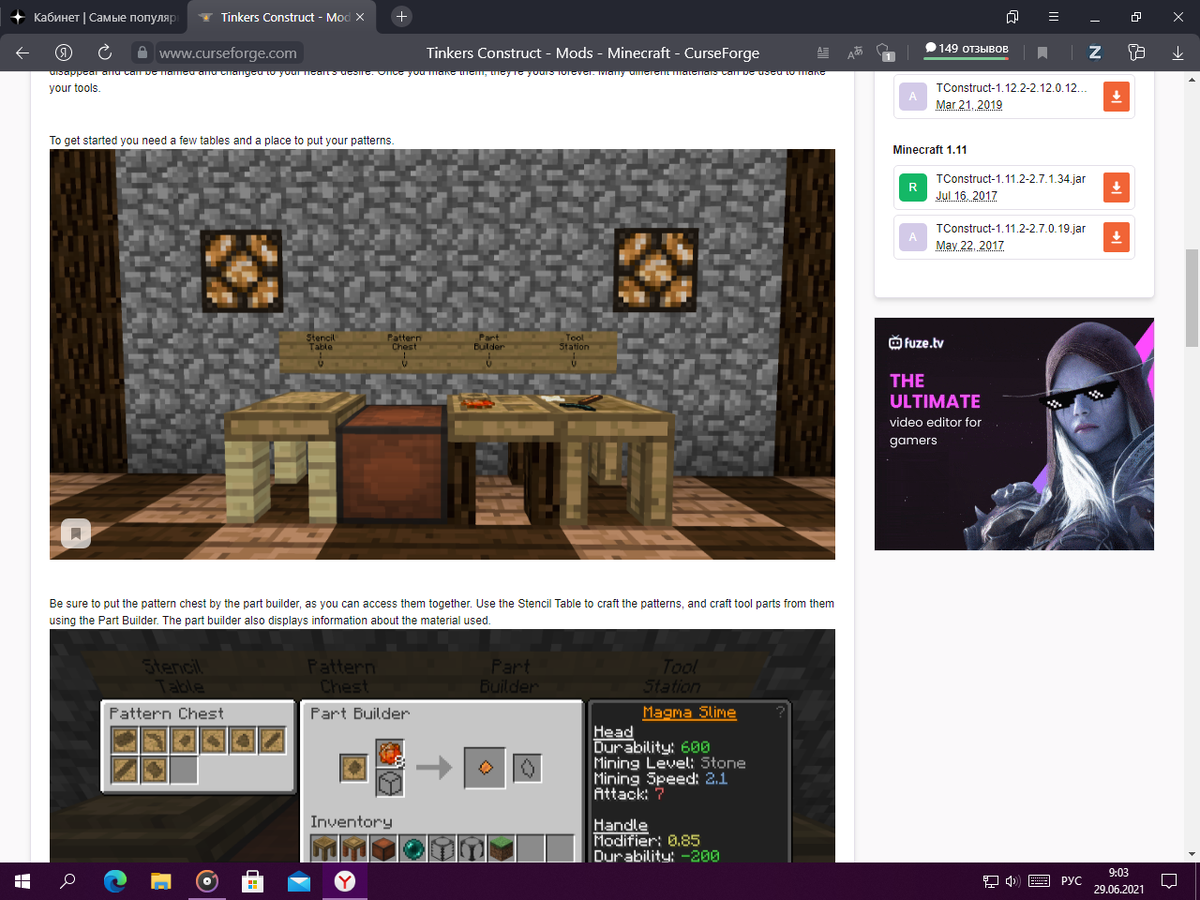
Task: Open the 149 отзывов reviews button
Action: pyautogui.click(x=966, y=49)
